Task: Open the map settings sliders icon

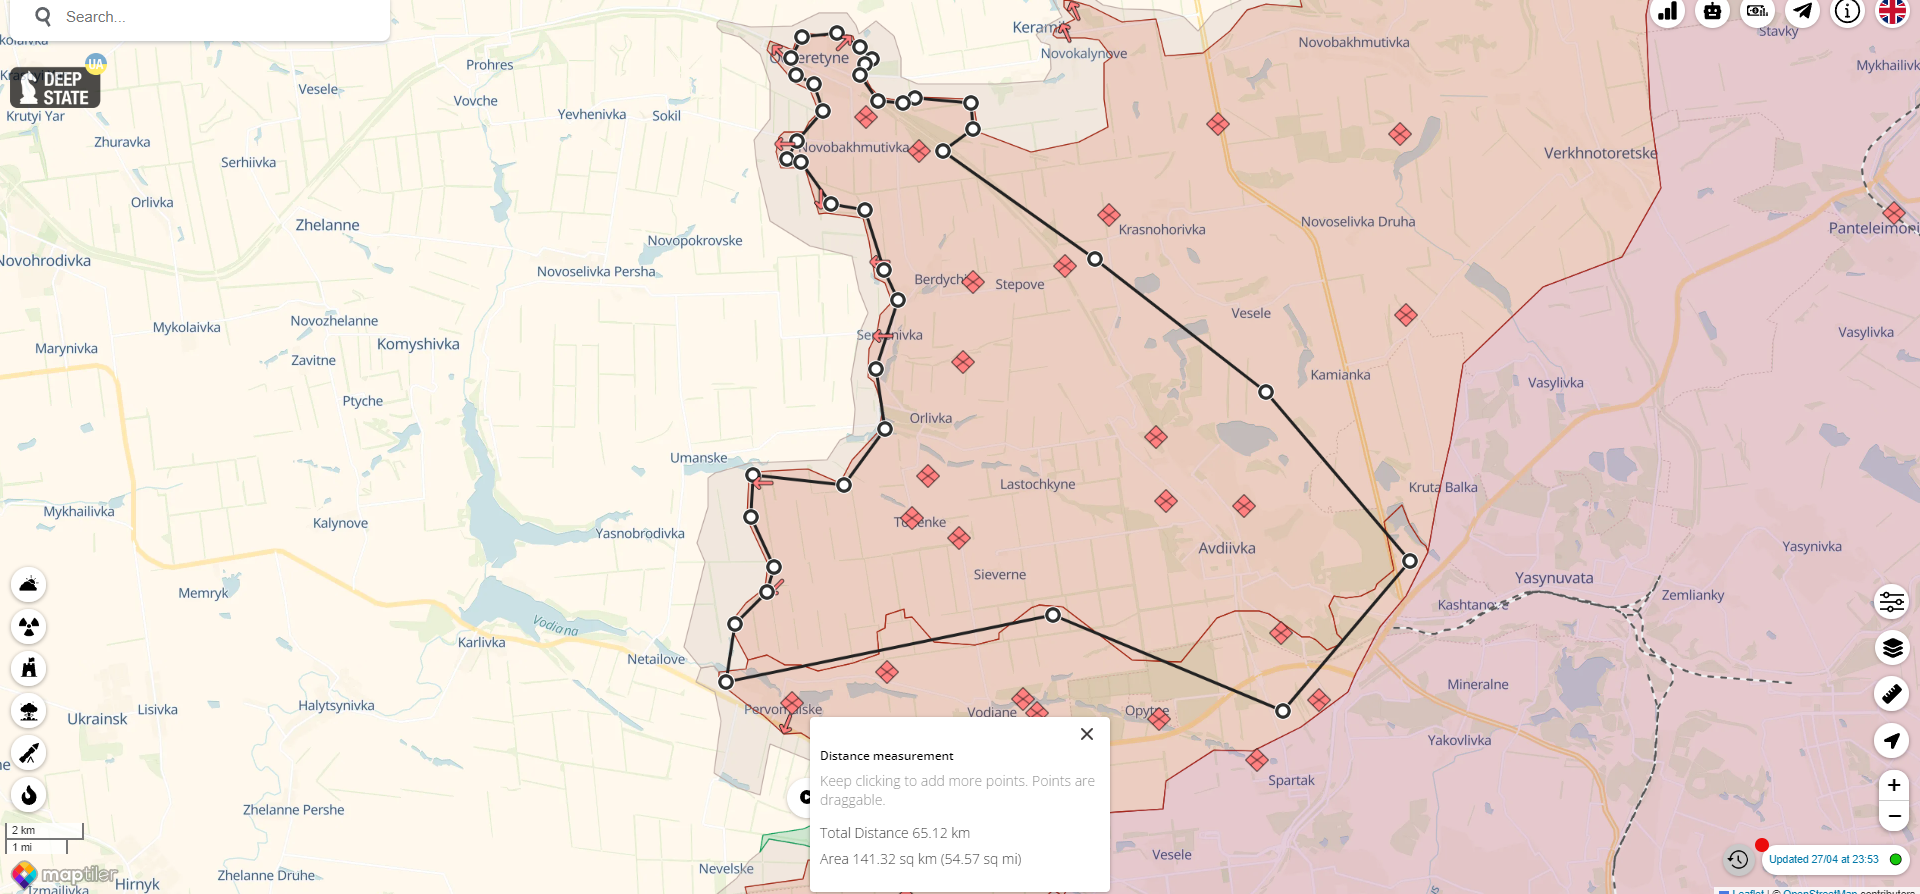Action: tap(1892, 602)
